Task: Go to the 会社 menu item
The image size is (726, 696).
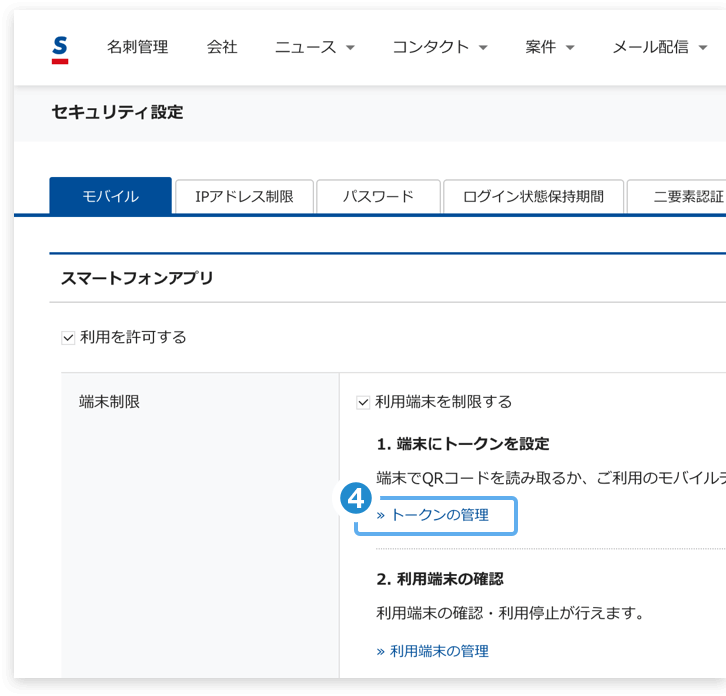Action: [x=222, y=47]
